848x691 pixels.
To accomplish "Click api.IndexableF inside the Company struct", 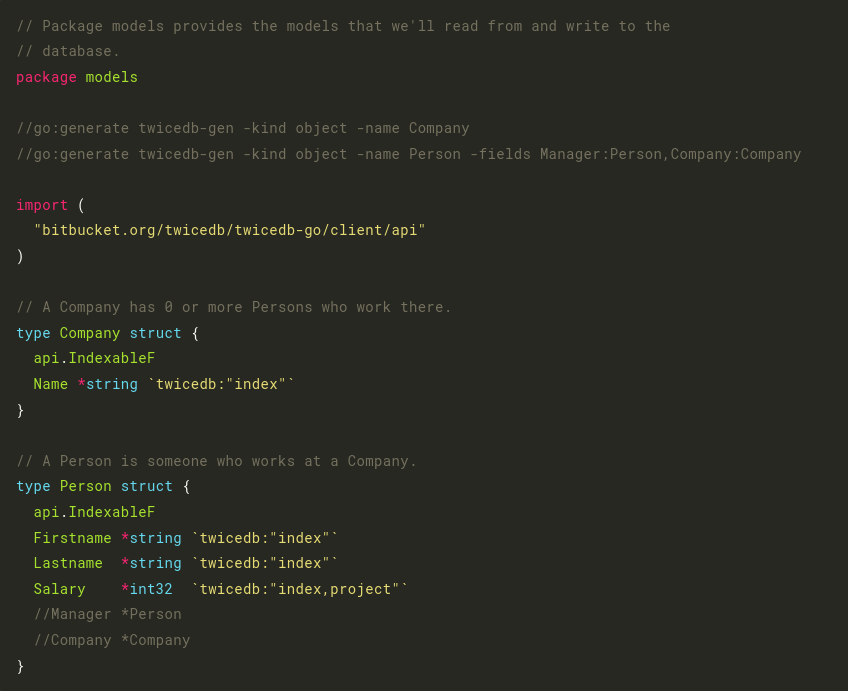I will tap(94, 358).
